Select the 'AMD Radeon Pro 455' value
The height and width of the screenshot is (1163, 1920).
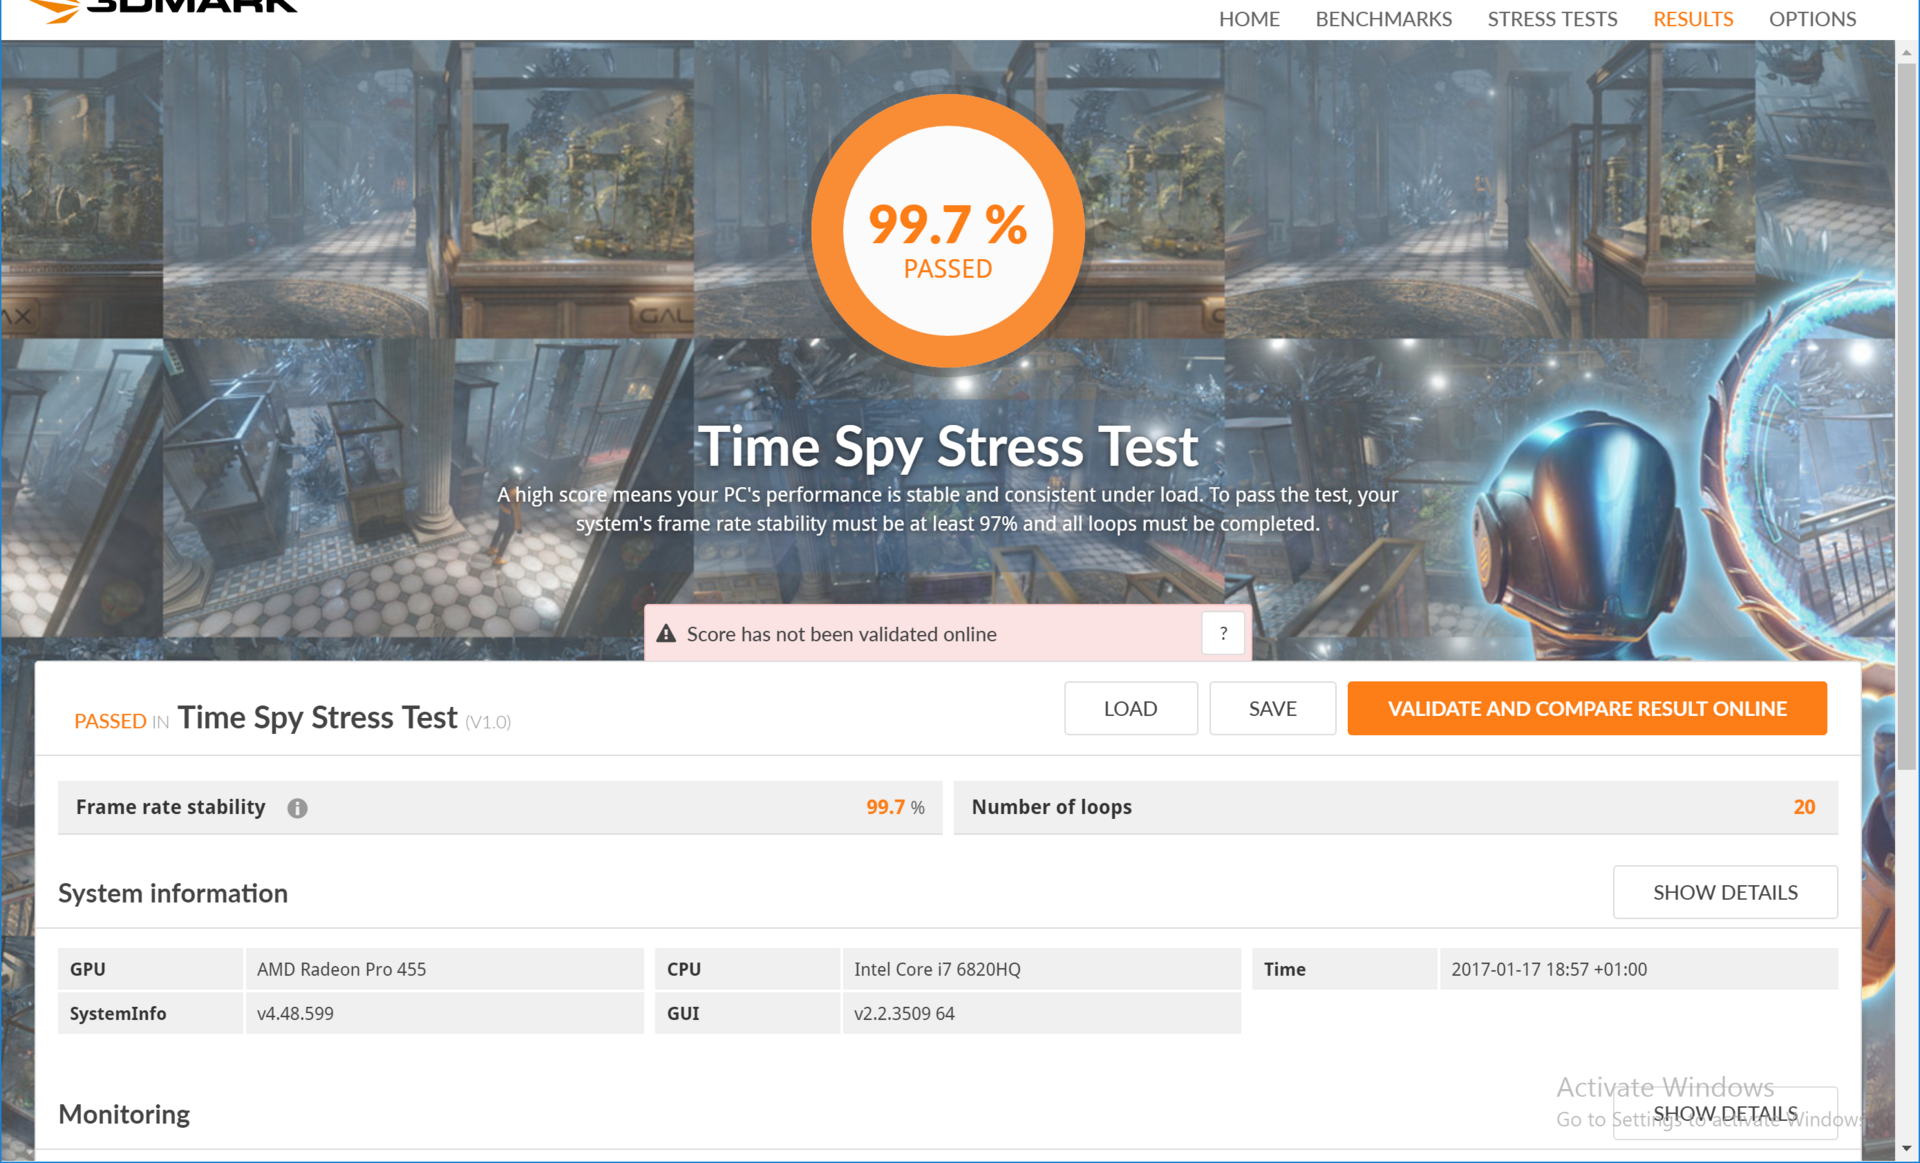[341, 969]
